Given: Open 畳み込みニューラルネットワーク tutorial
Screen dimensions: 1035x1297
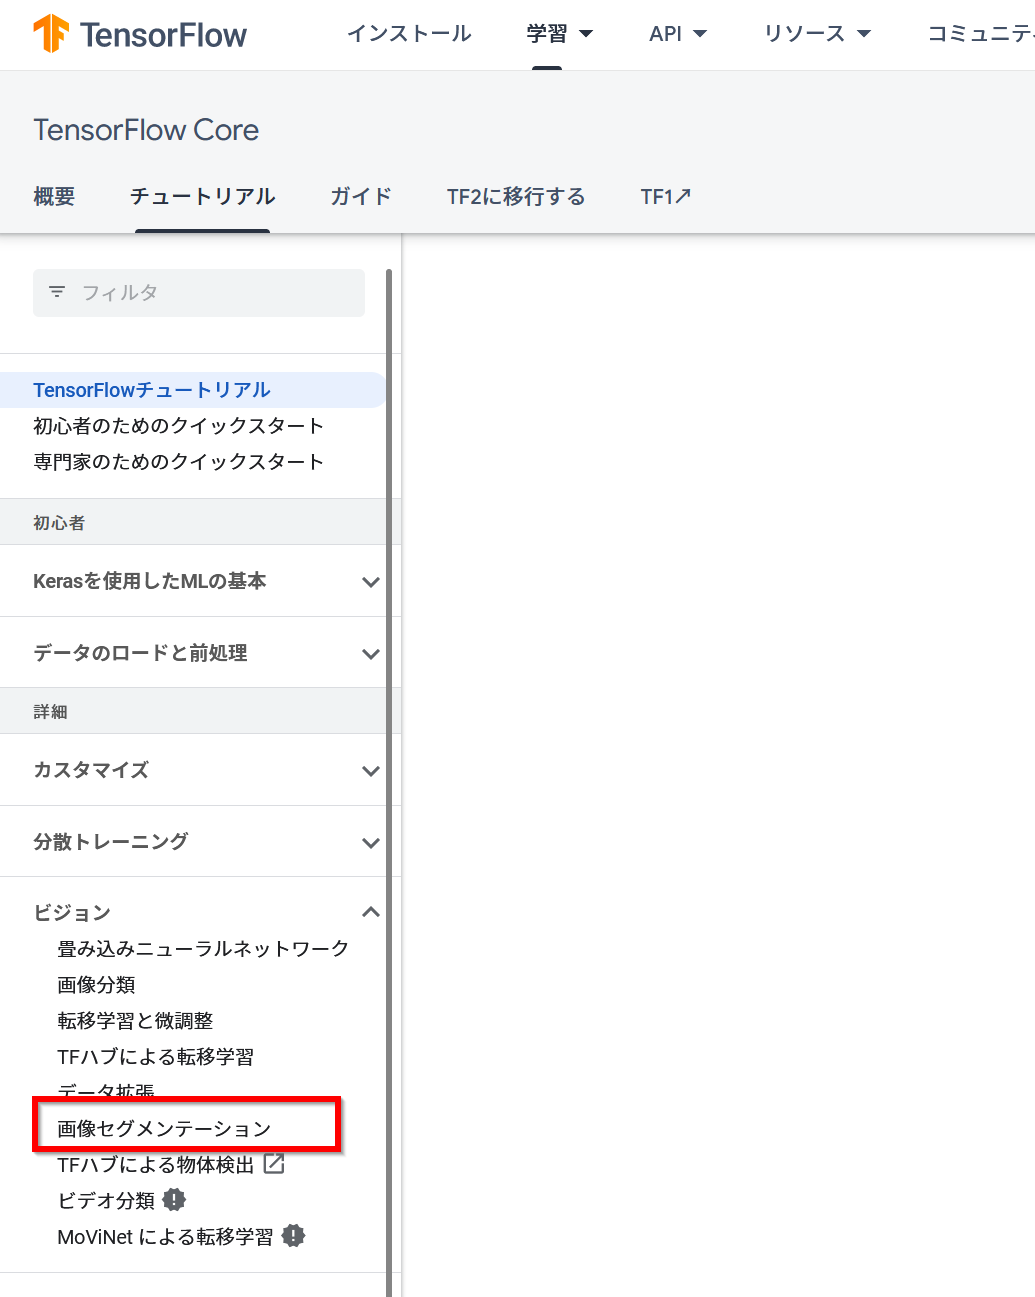Looking at the screenshot, I should point(203,948).
